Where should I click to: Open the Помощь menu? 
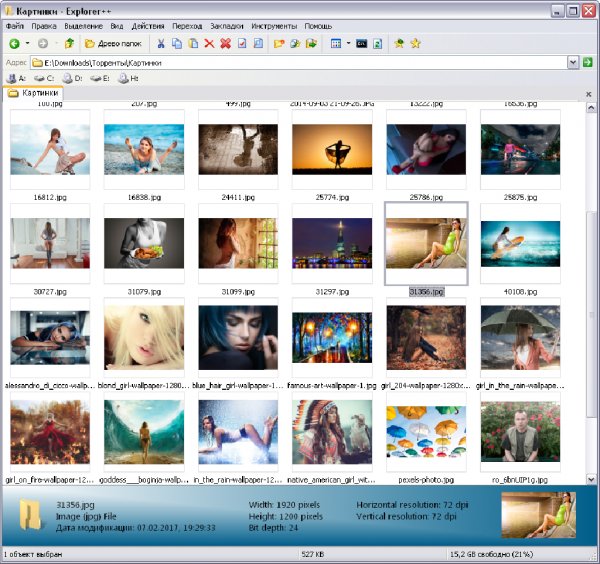point(318,26)
